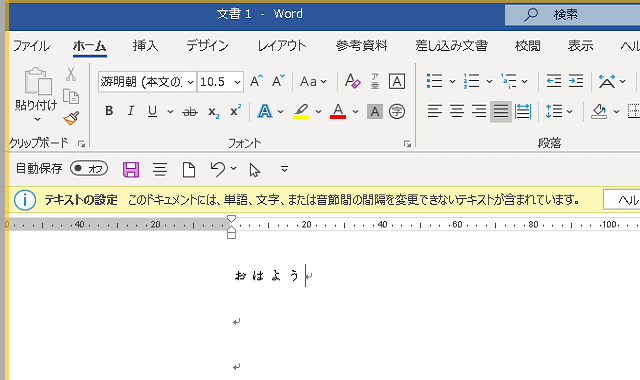Switch to 差し込み文書 (Mailings) tab
Viewport: 640px width, 380px height.
(x=451, y=46)
